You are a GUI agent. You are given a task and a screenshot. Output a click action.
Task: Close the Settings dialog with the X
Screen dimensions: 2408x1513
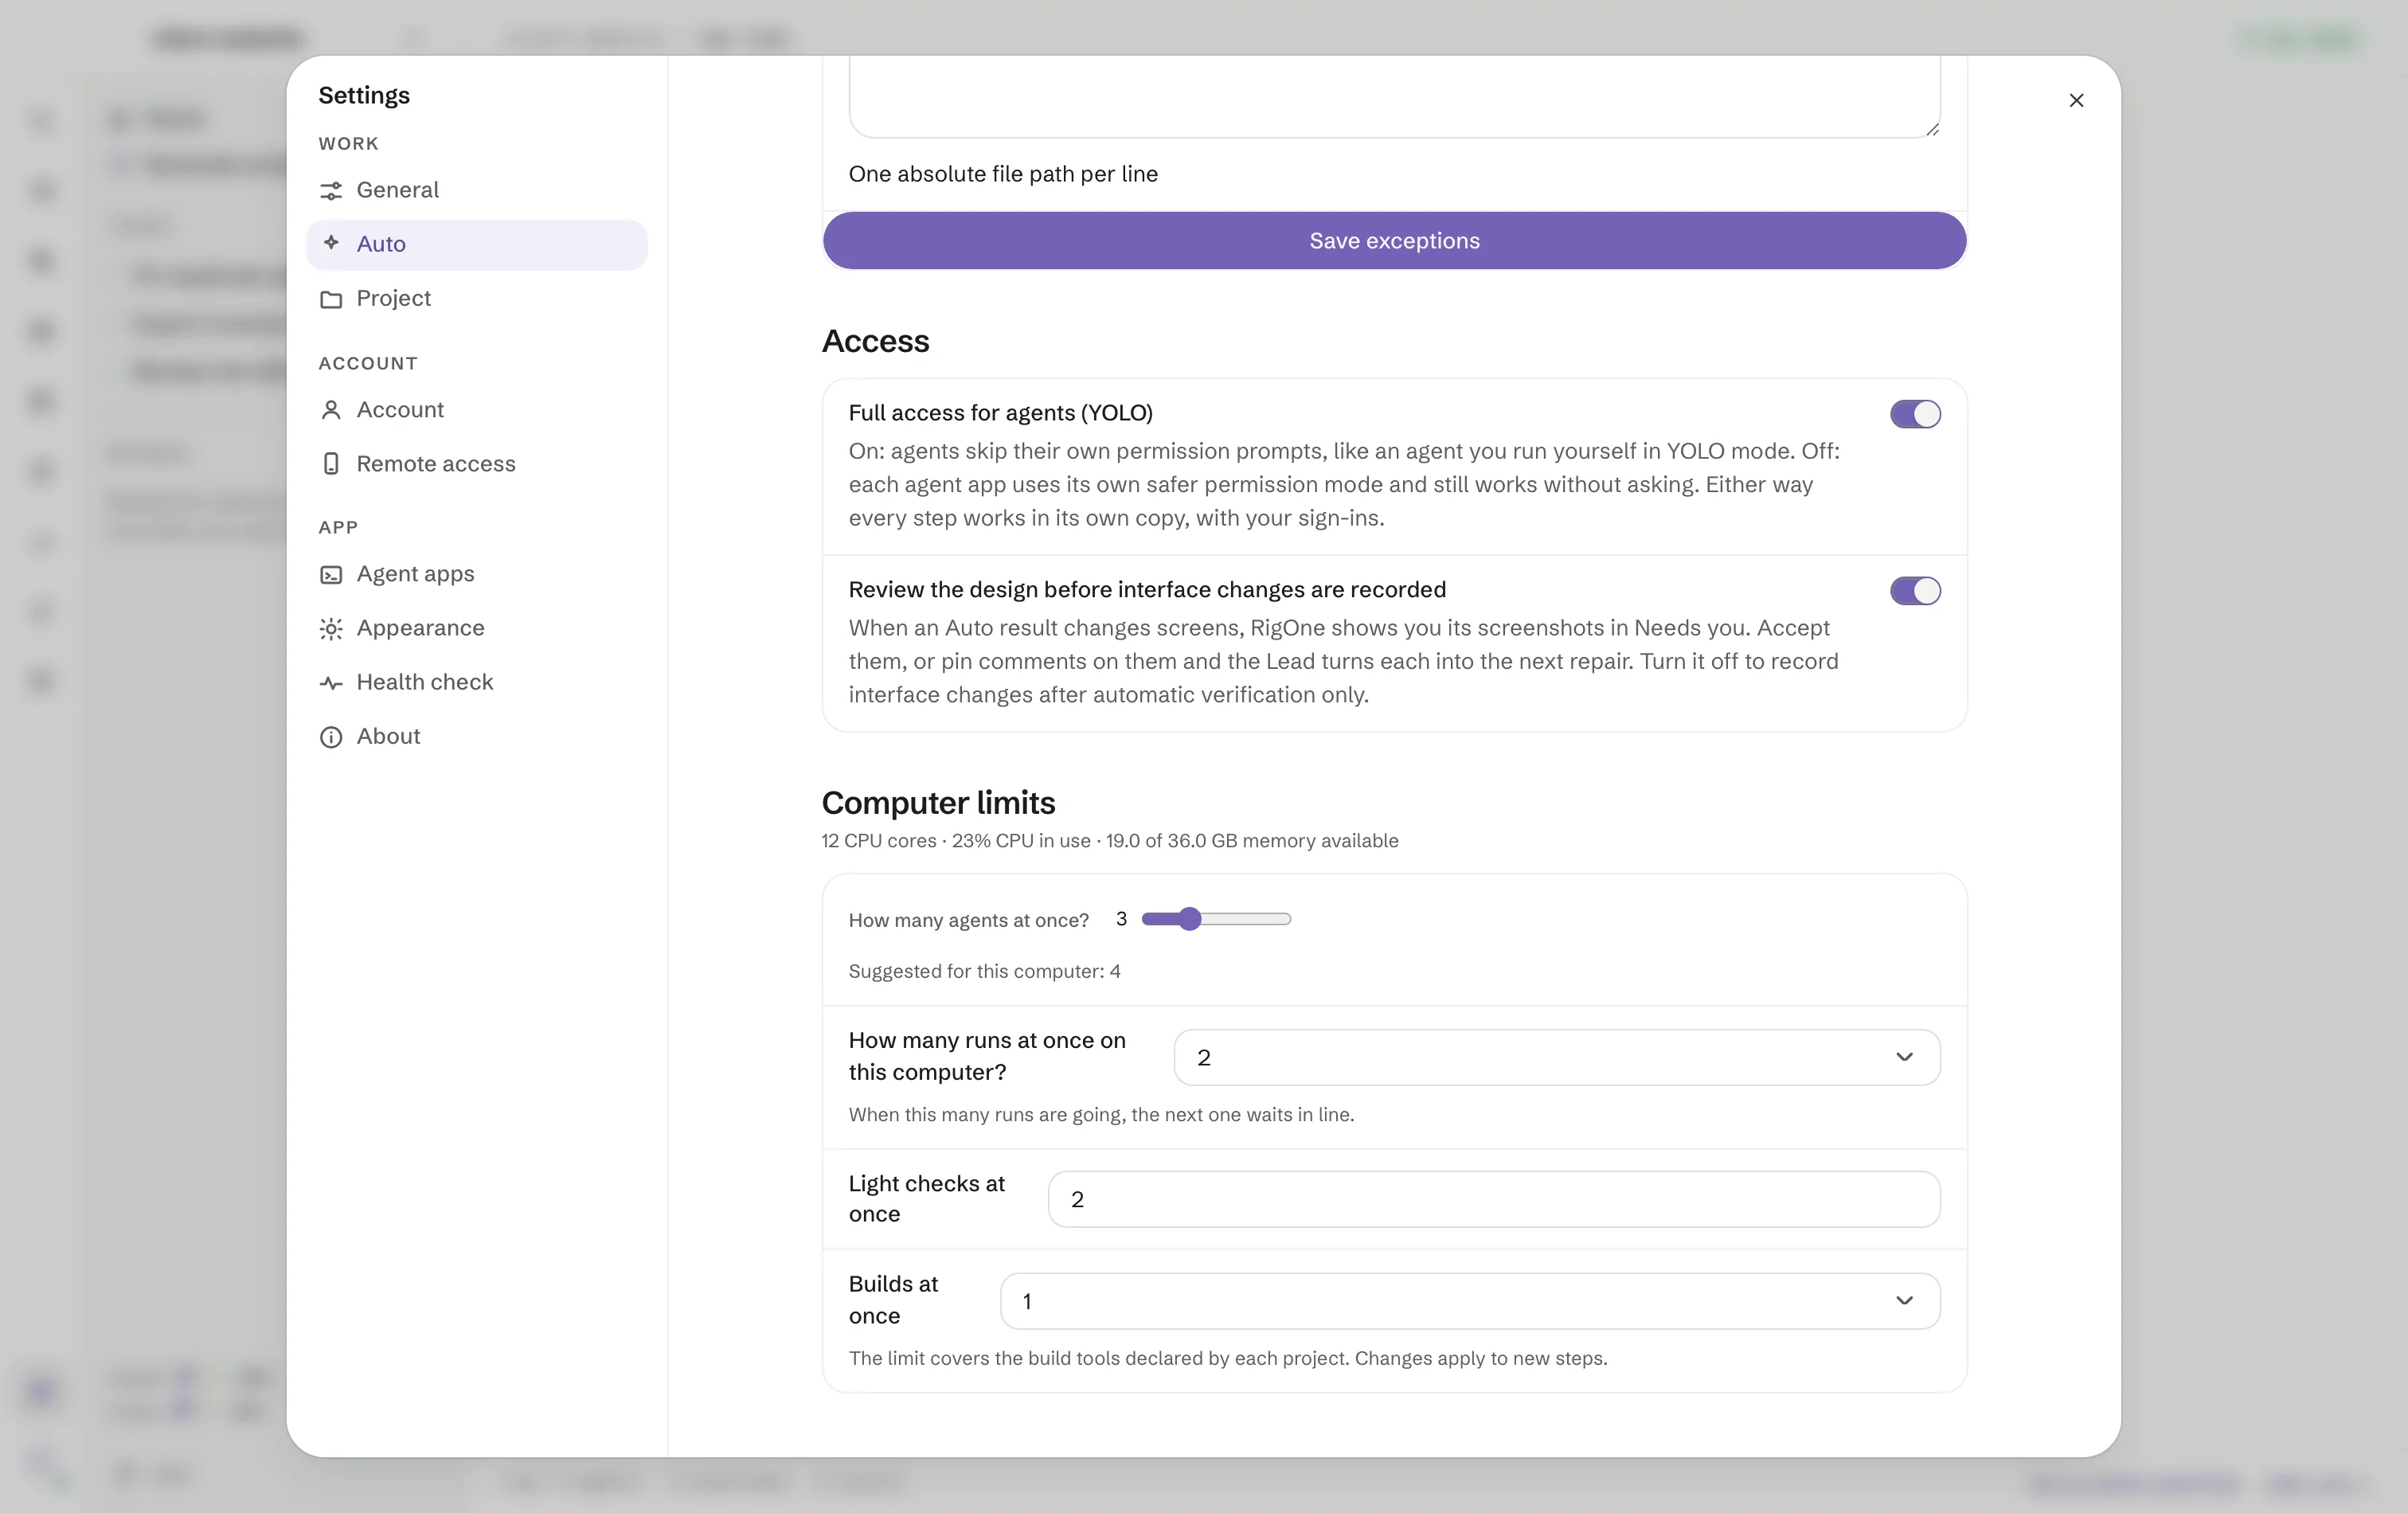[x=2076, y=100]
